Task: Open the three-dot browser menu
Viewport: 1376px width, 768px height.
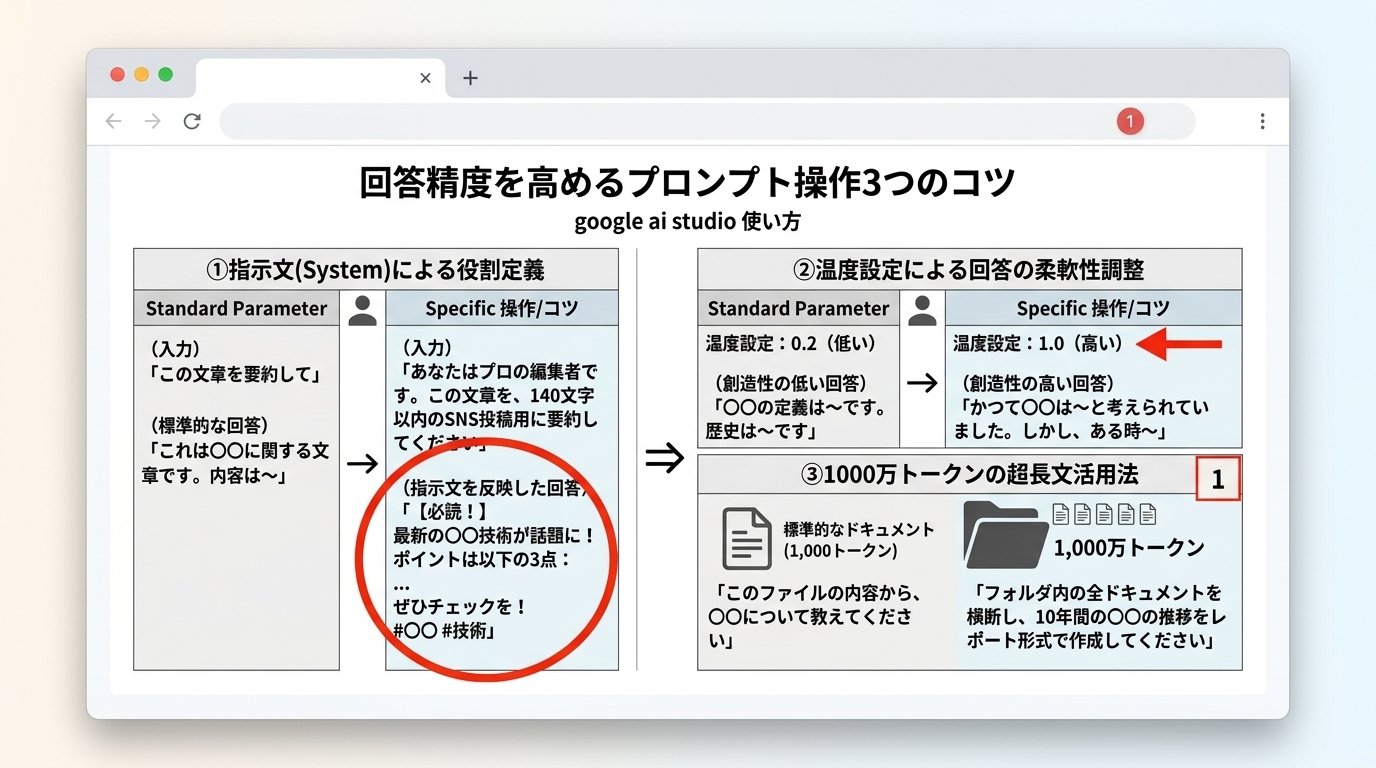Action: click(x=1262, y=120)
